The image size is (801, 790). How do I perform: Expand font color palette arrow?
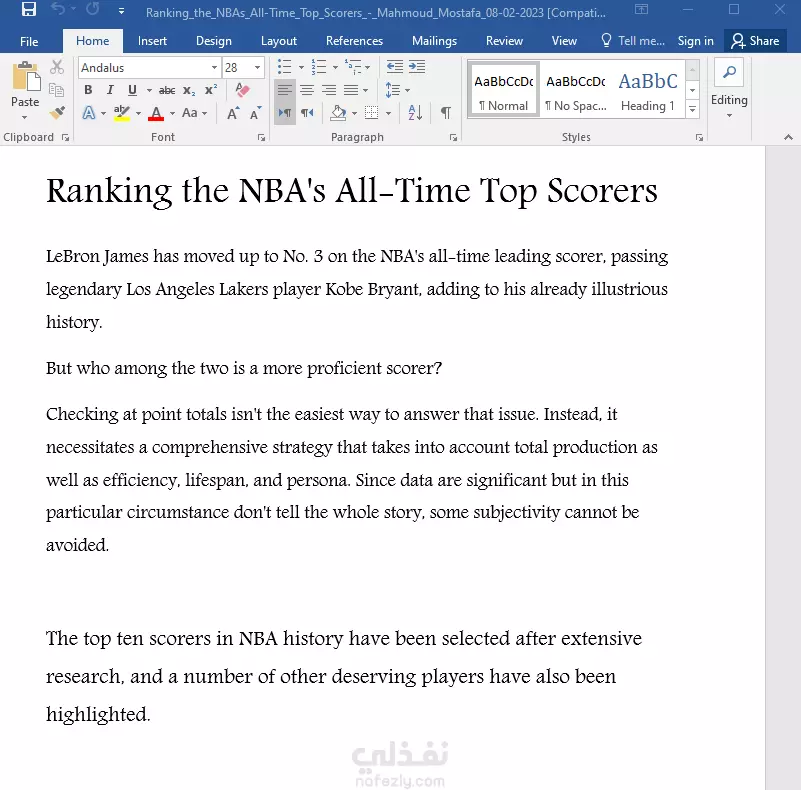(x=172, y=113)
